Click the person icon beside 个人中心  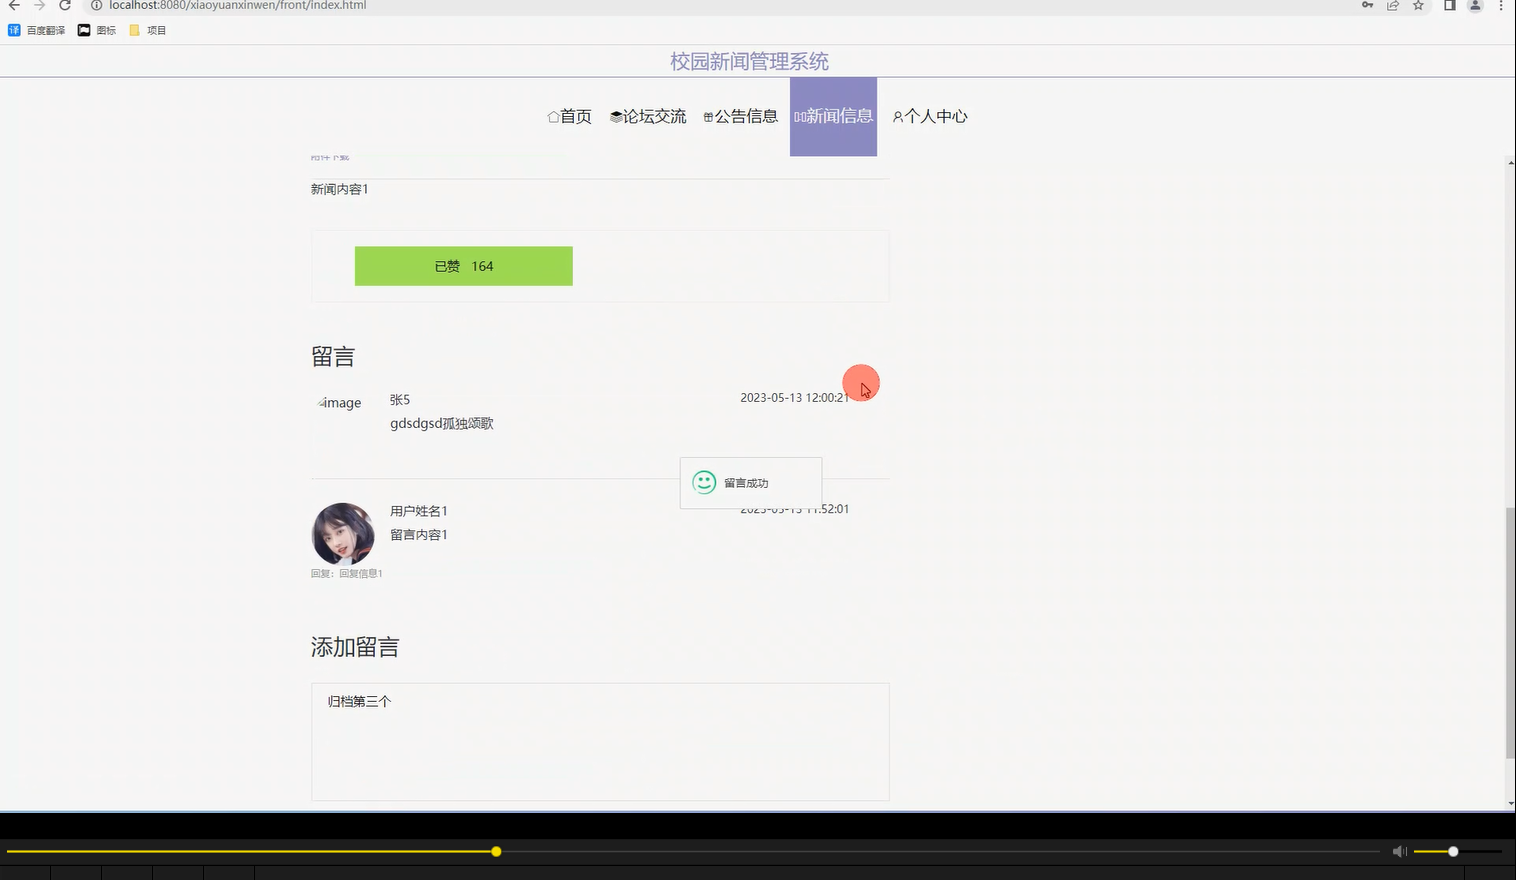click(x=897, y=116)
